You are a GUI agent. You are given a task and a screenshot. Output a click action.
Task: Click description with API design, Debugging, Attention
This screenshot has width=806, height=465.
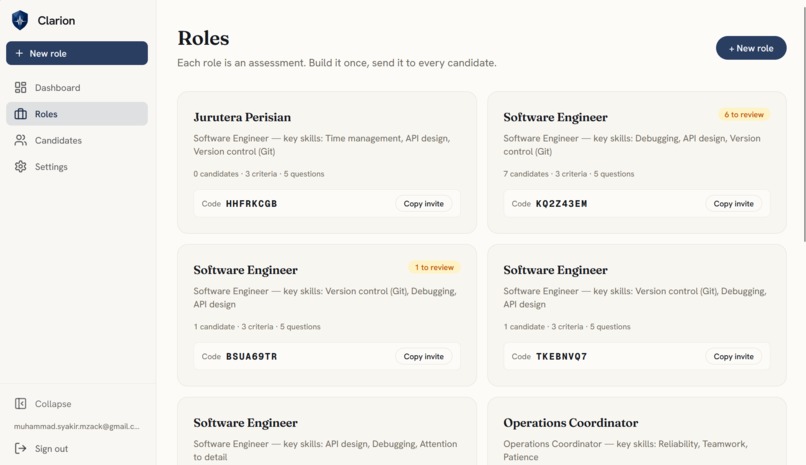coord(325,450)
